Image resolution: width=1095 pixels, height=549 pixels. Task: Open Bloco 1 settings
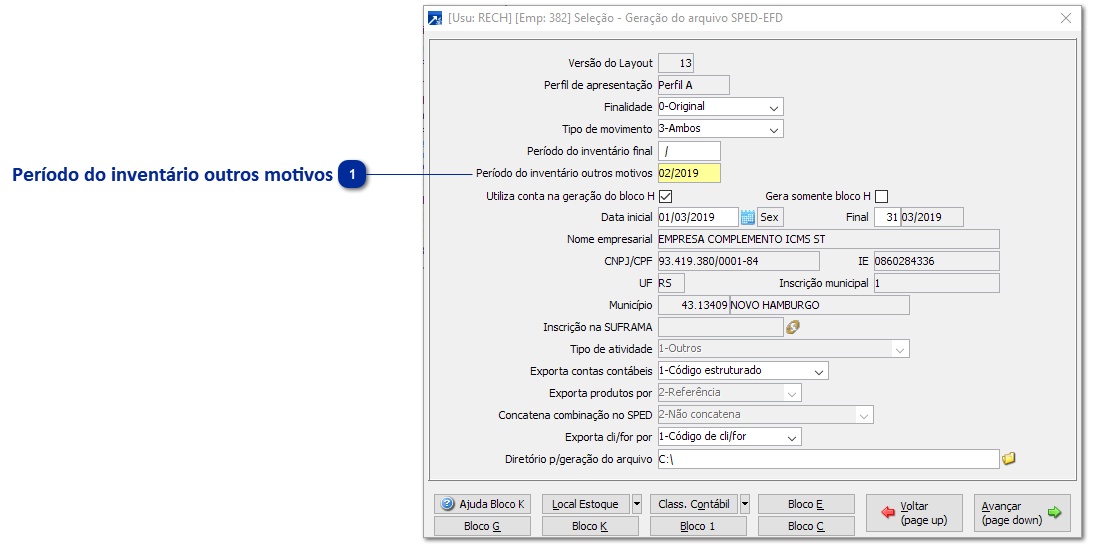point(698,526)
